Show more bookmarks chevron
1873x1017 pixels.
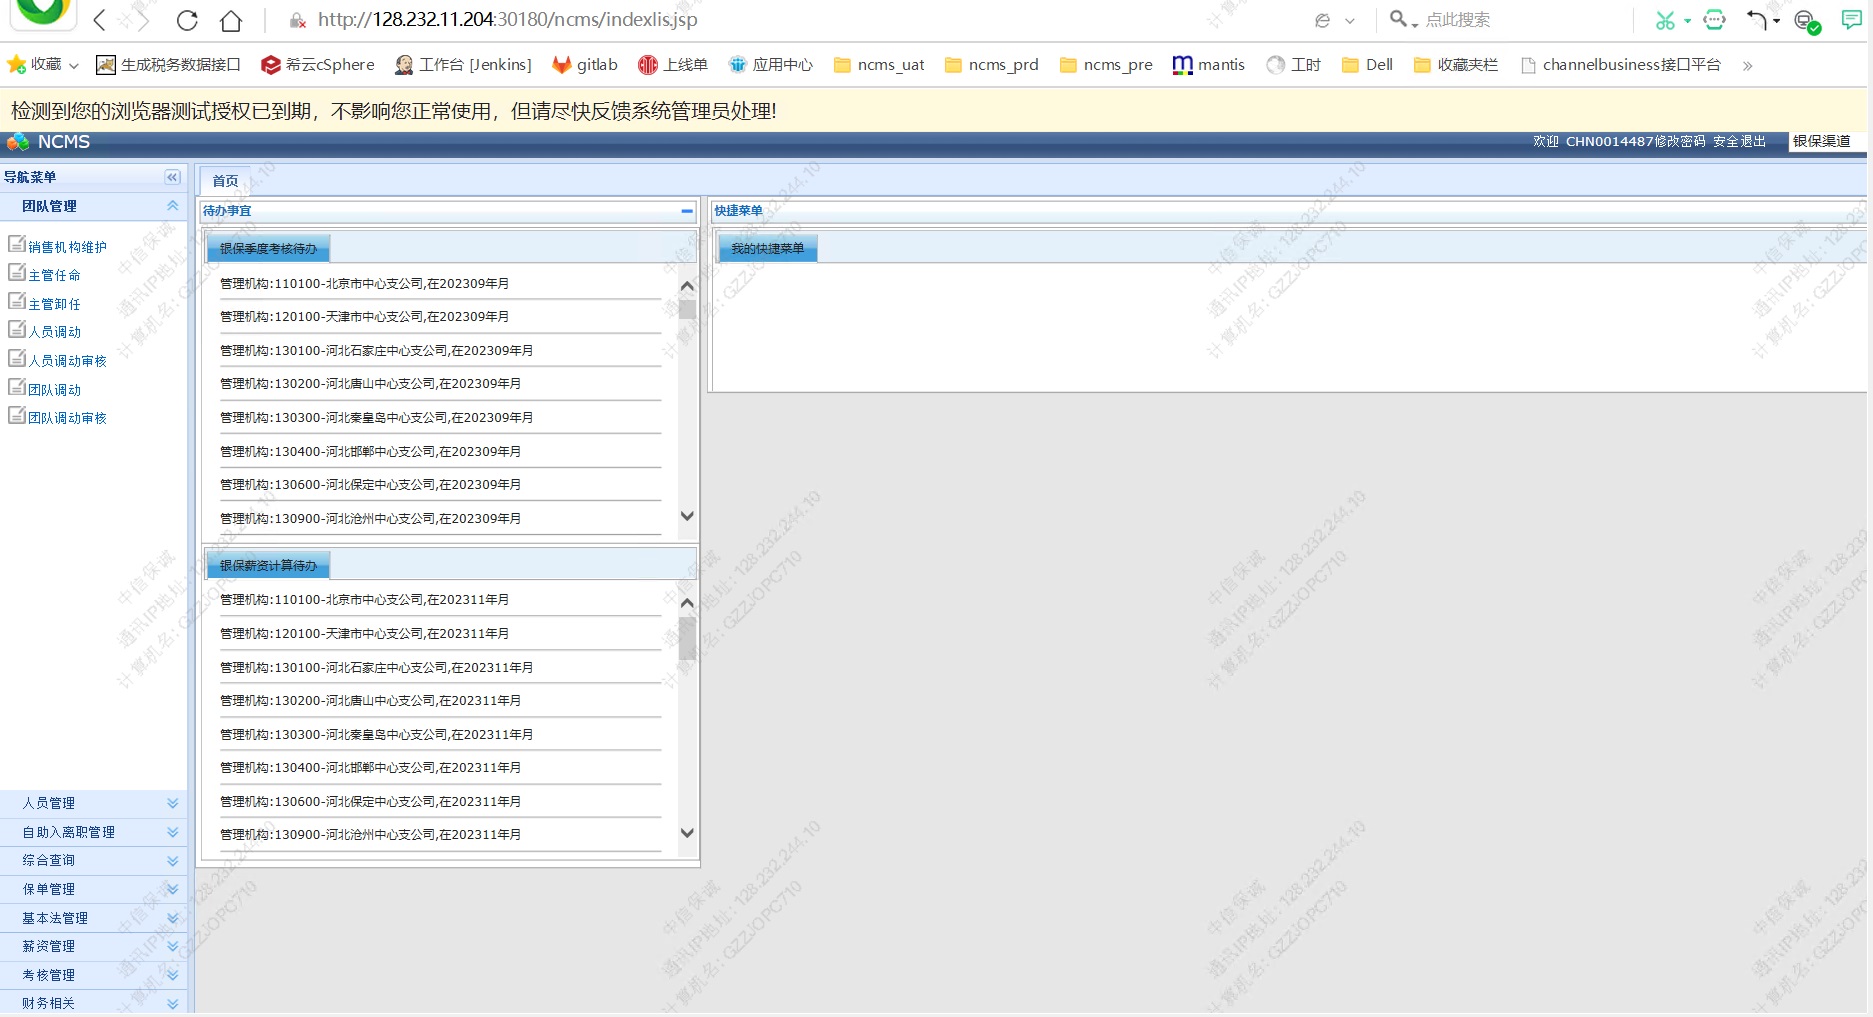click(1747, 66)
